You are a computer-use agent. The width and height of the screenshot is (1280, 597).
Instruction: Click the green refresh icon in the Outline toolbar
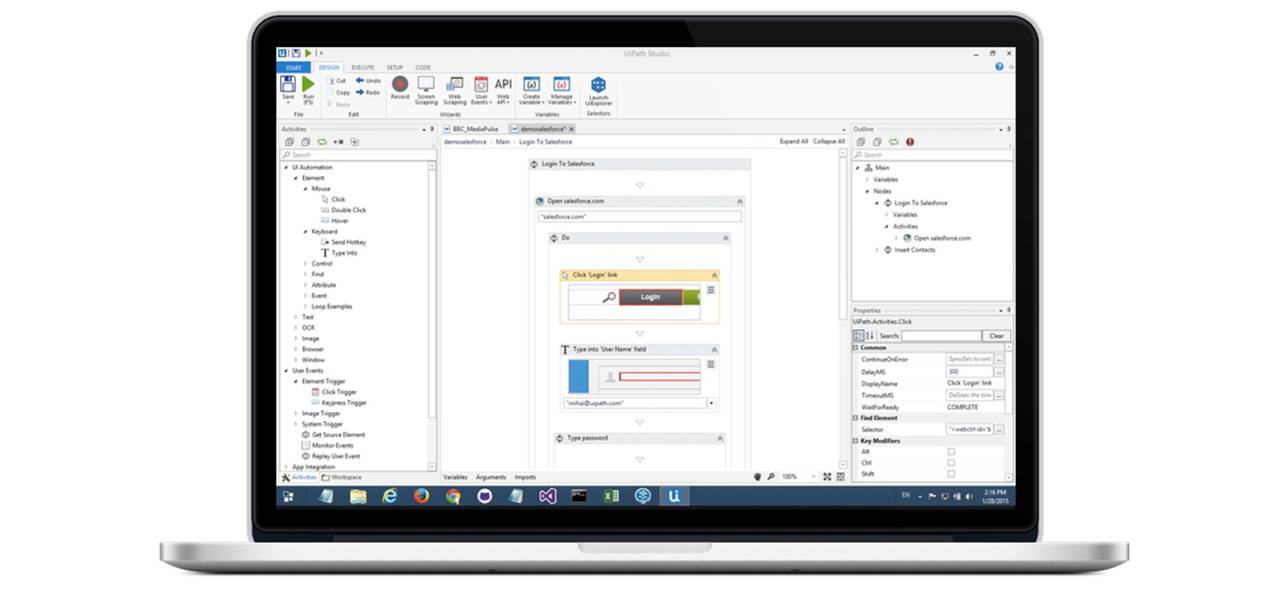(894, 142)
